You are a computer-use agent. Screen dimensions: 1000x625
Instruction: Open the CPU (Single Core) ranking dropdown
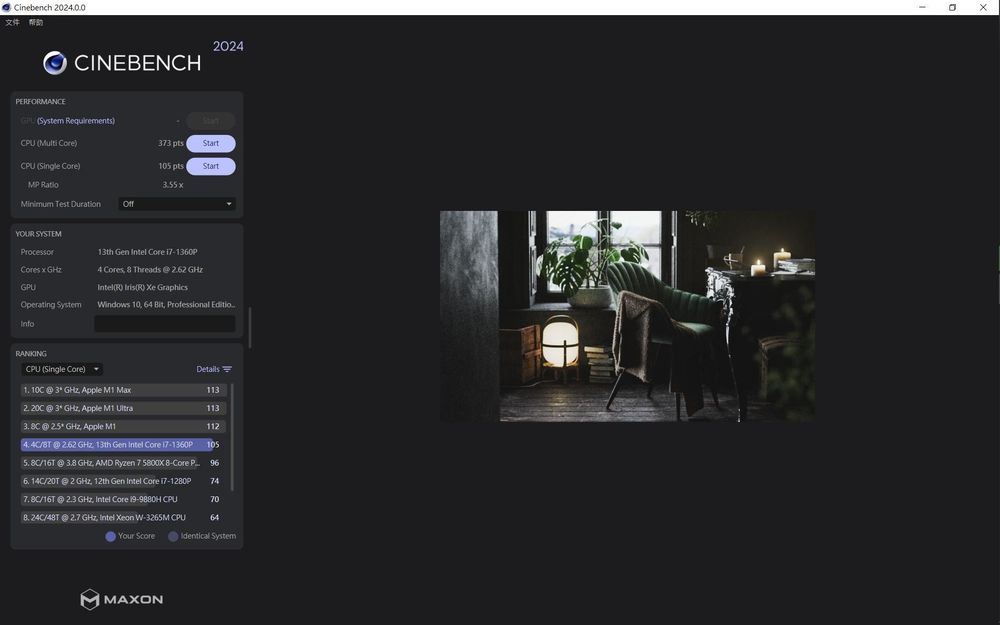point(60,368)
